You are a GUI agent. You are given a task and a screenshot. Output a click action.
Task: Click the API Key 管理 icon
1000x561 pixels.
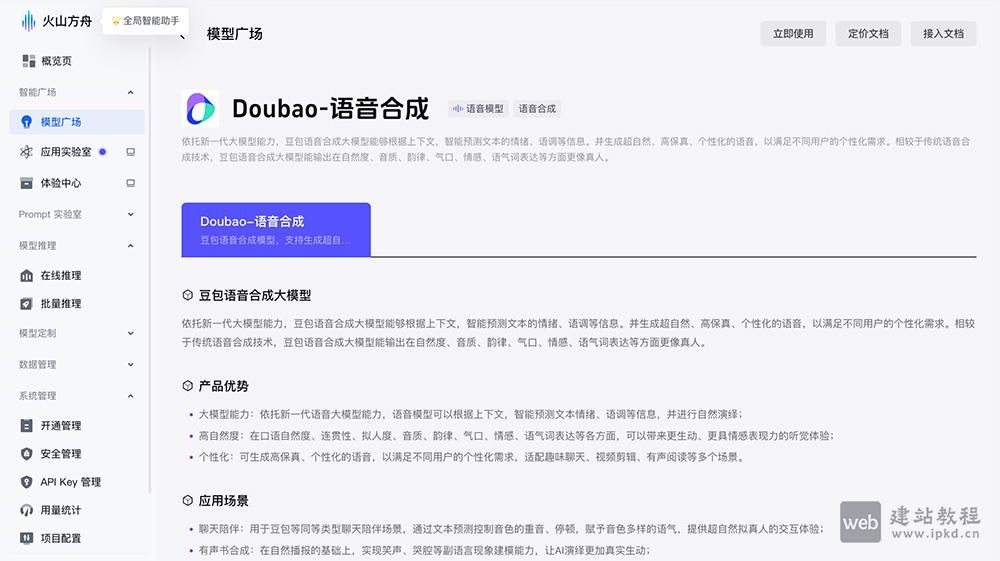[26, 482]
